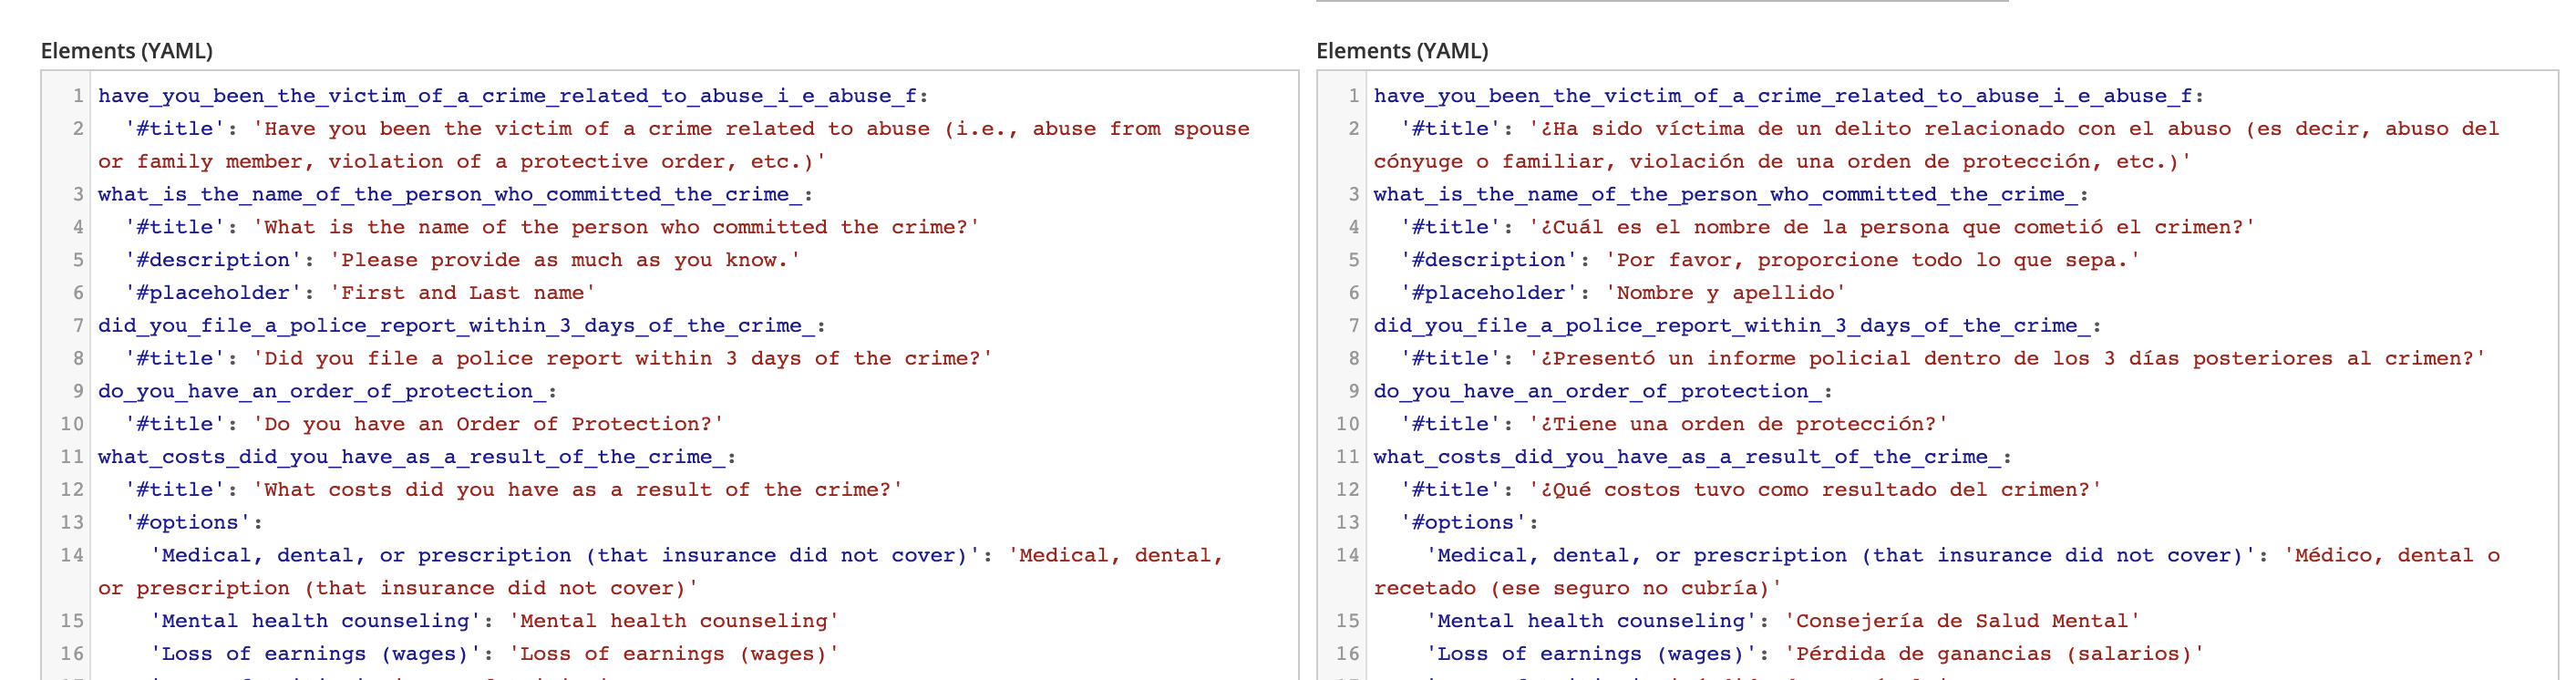Click line number 7 in the English editor gutter
2576x680 pixels.
coord(78,326)
